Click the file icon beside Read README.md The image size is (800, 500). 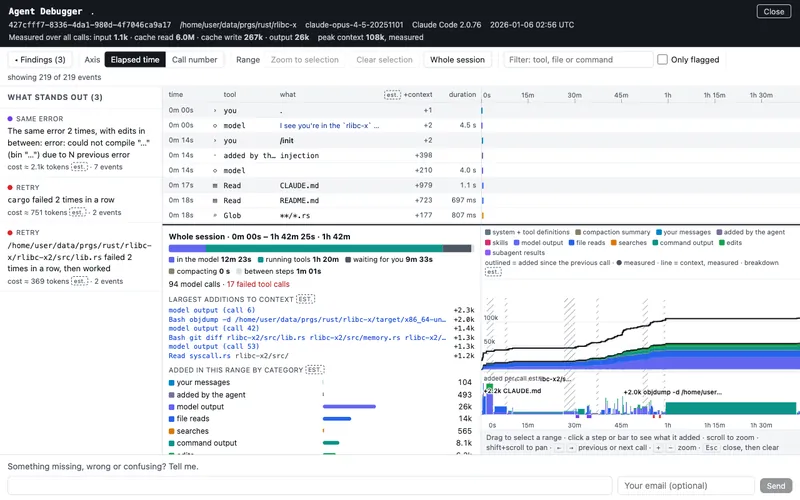pyautogui.click(x=215, y=201)
